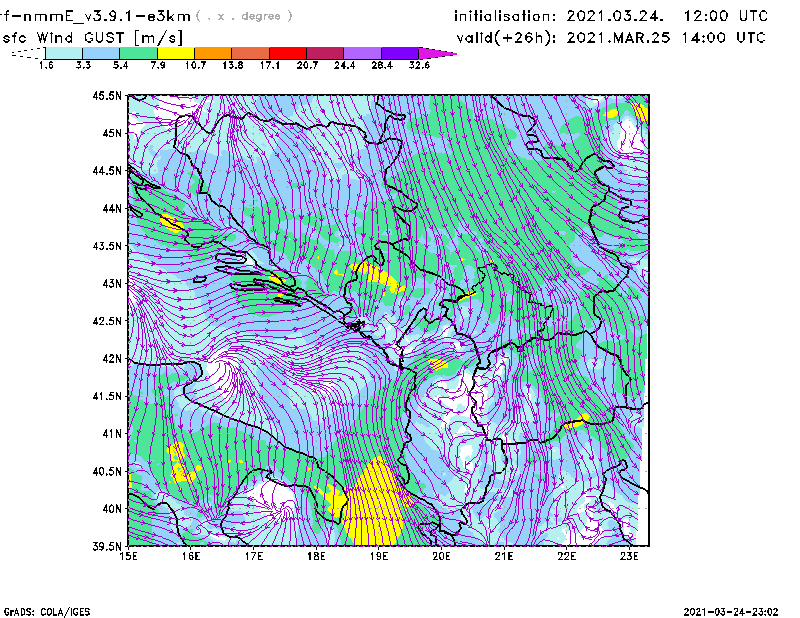Click the legend value 13.8

(233, 65)
